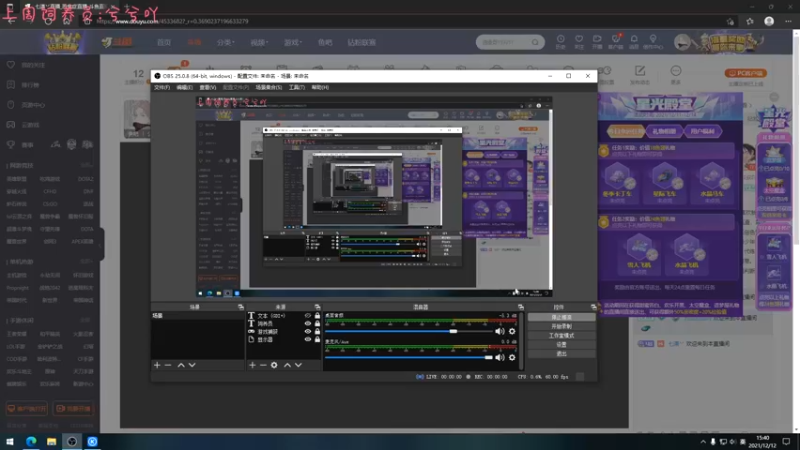The width and height of the screenshot is (800, 450).
Task: Remove selected source with the minus icon
Action: (263, 365)
